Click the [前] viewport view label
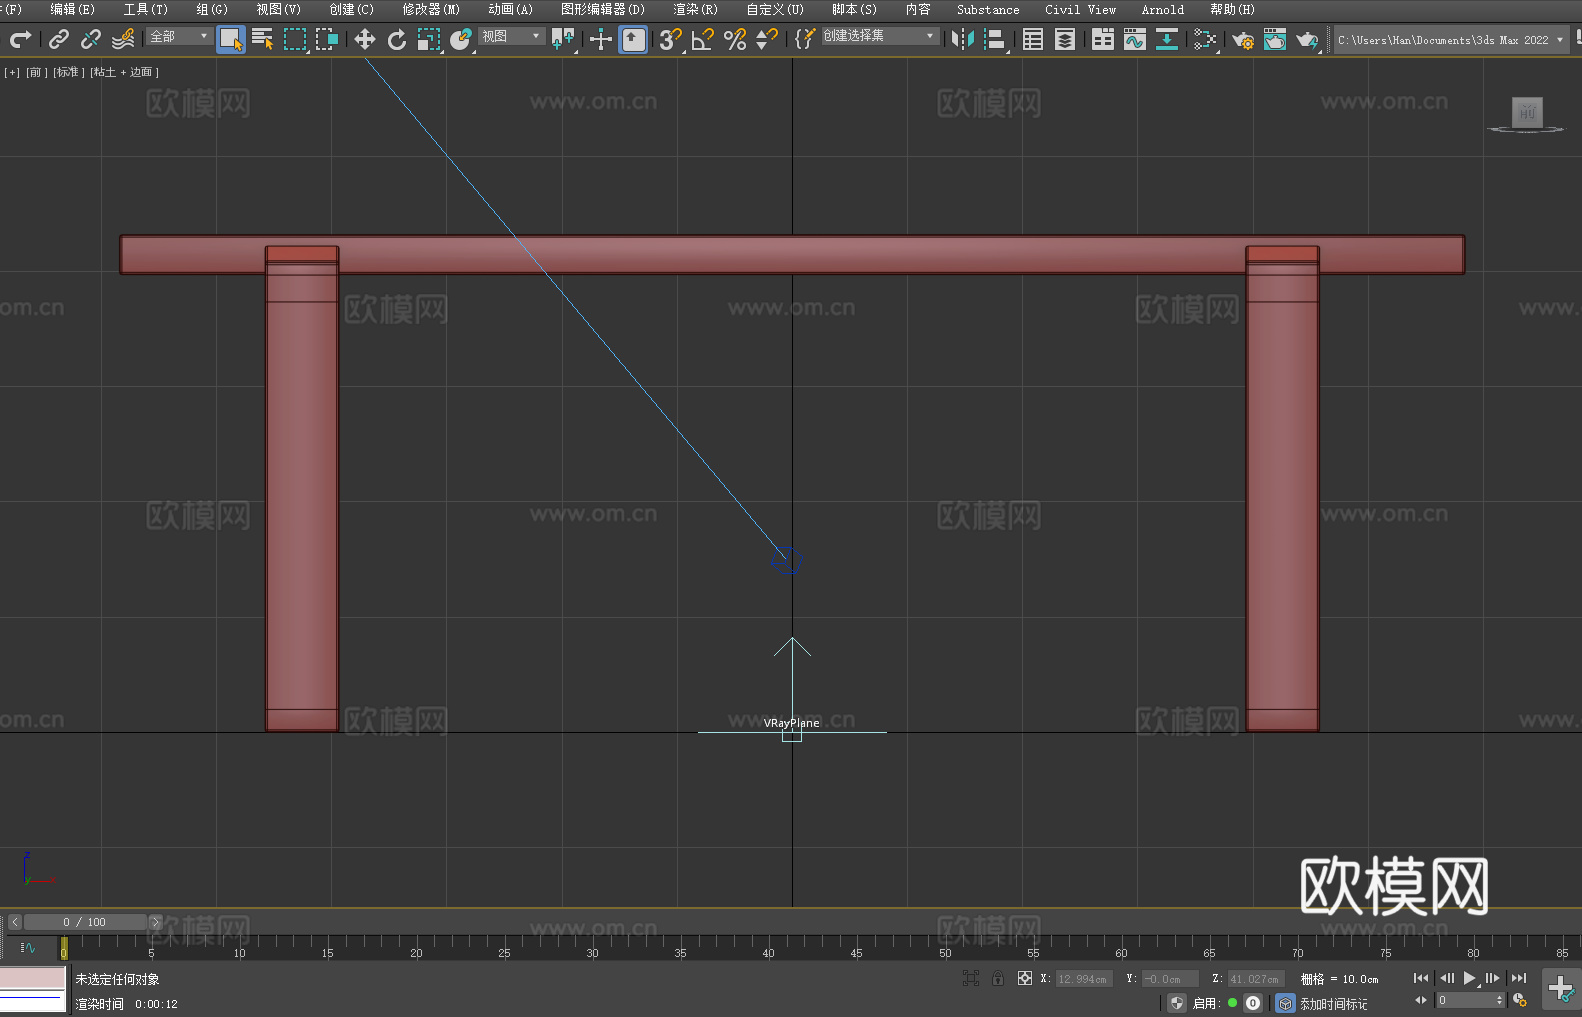1582x1017 pixels. 36,72
